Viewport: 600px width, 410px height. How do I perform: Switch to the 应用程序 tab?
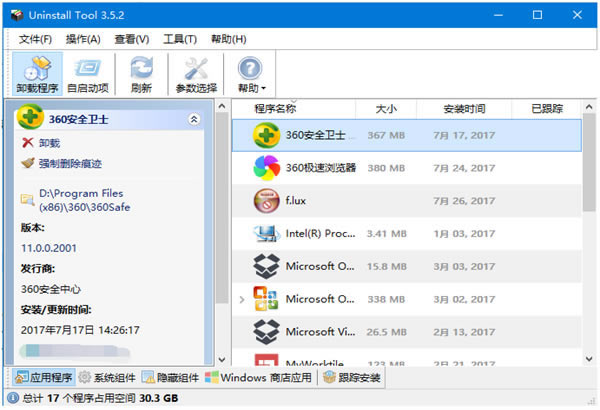pyautogui.click(x=43, y=377)
